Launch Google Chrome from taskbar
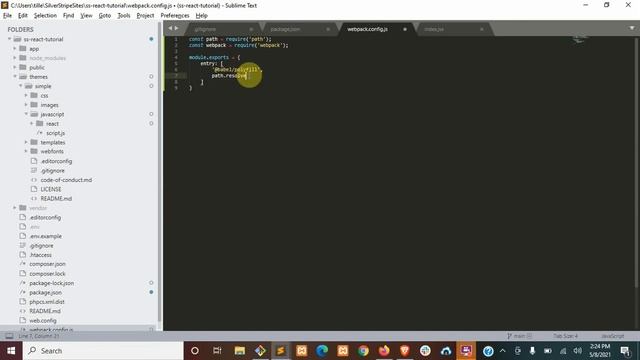 tap(363, 351)
